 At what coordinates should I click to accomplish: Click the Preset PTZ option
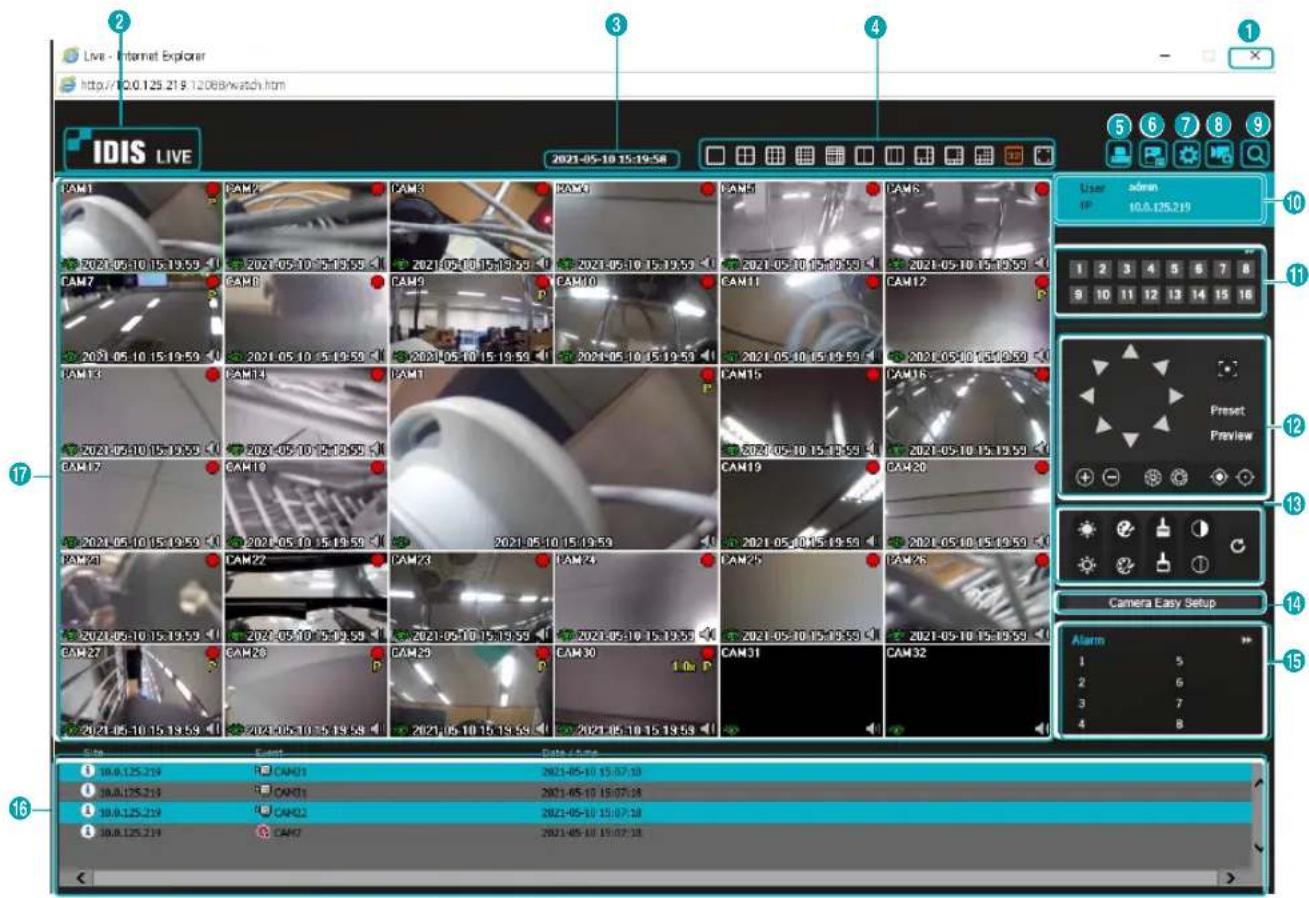tap(1227, 411)
